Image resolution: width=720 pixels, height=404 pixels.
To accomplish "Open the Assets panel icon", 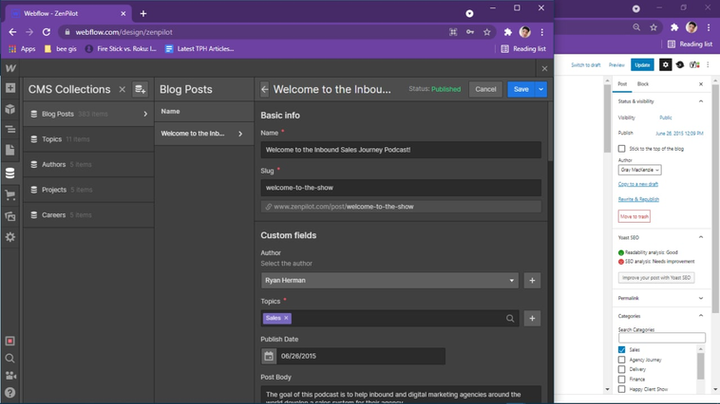I will pos(10,216).
